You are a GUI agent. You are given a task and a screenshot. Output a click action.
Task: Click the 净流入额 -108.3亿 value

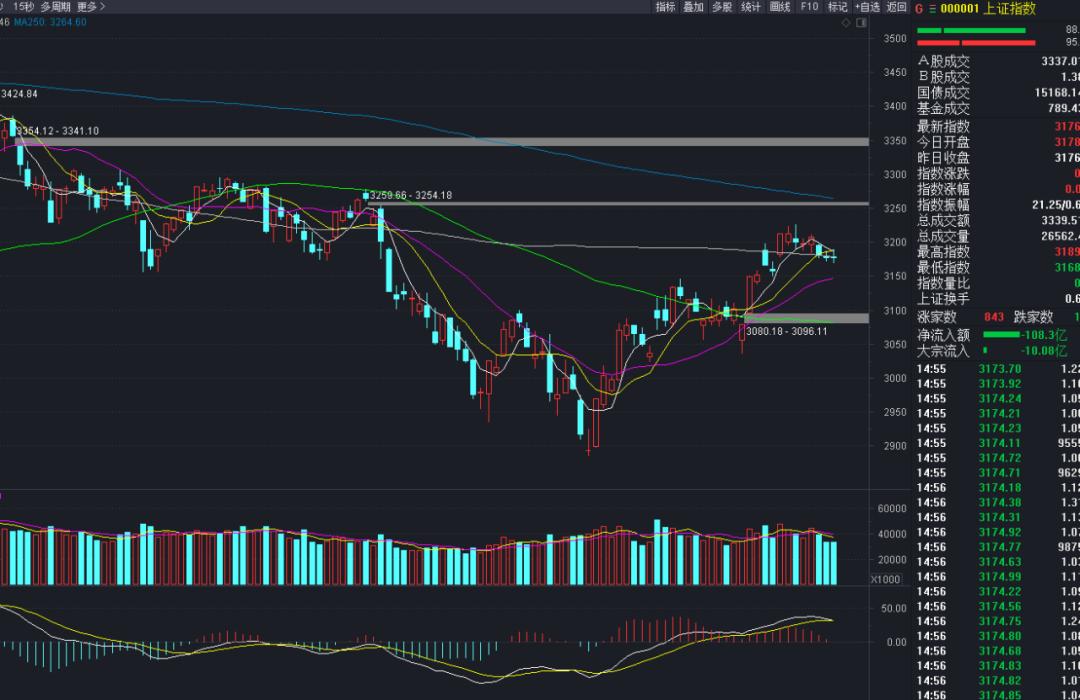pos(1044,335)
